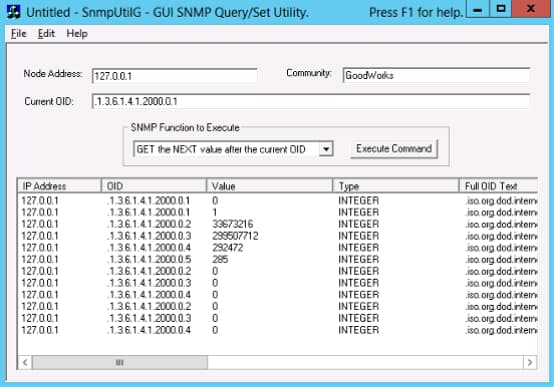Click the Community input field

(x=436, y=75)
